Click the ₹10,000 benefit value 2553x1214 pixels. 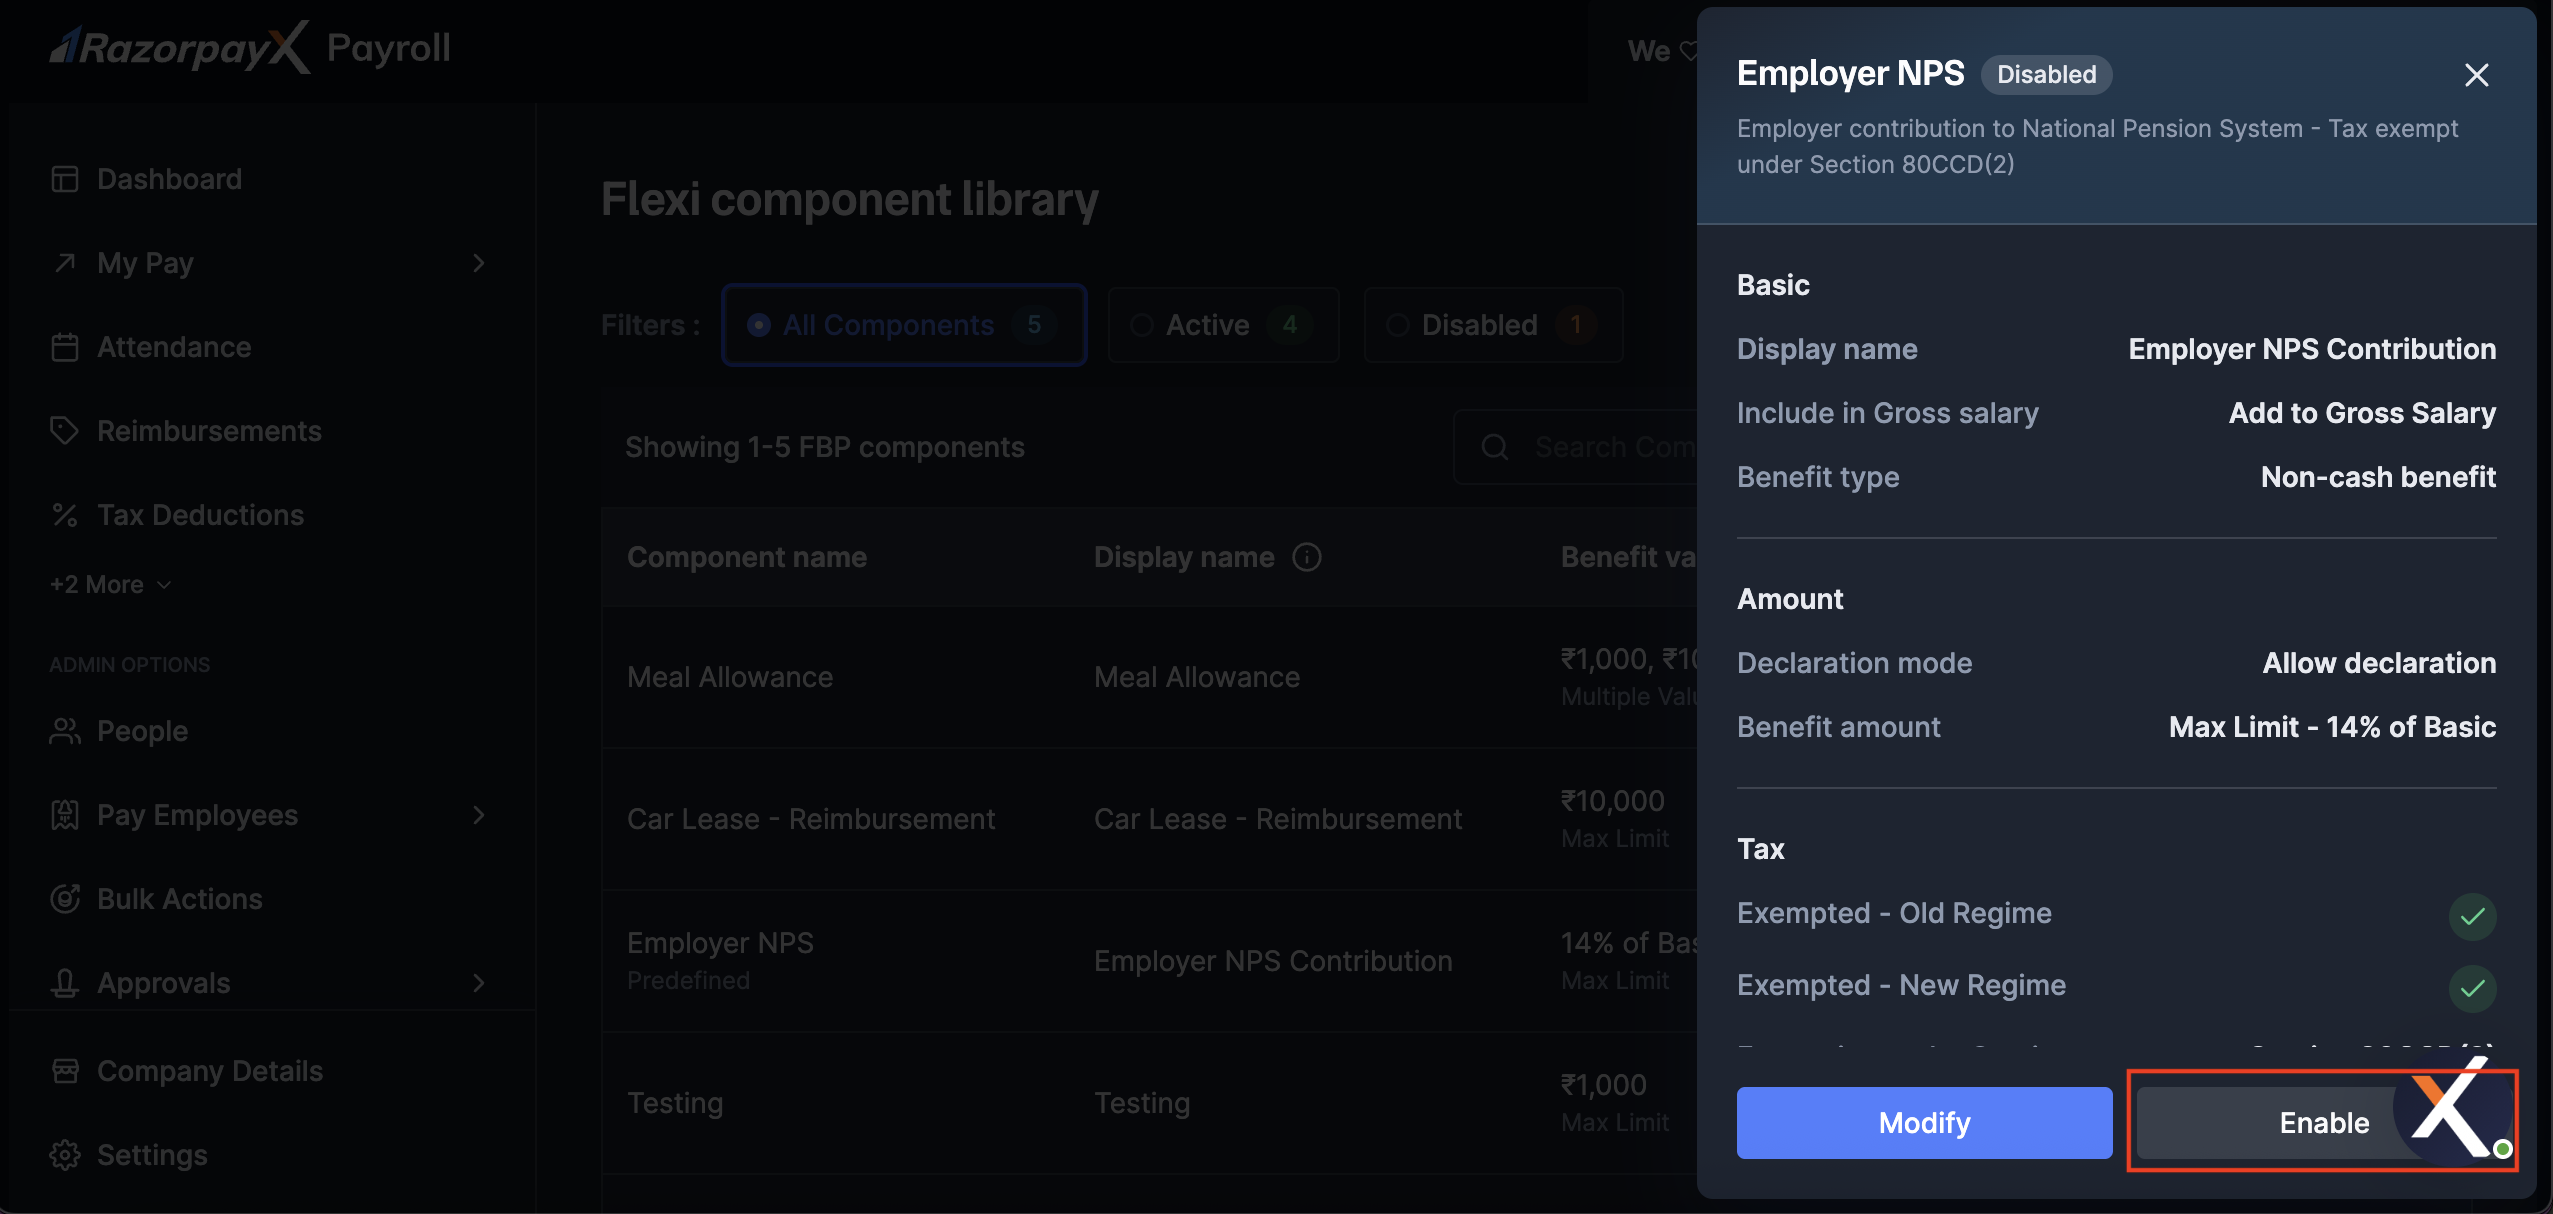[1613, 801]
